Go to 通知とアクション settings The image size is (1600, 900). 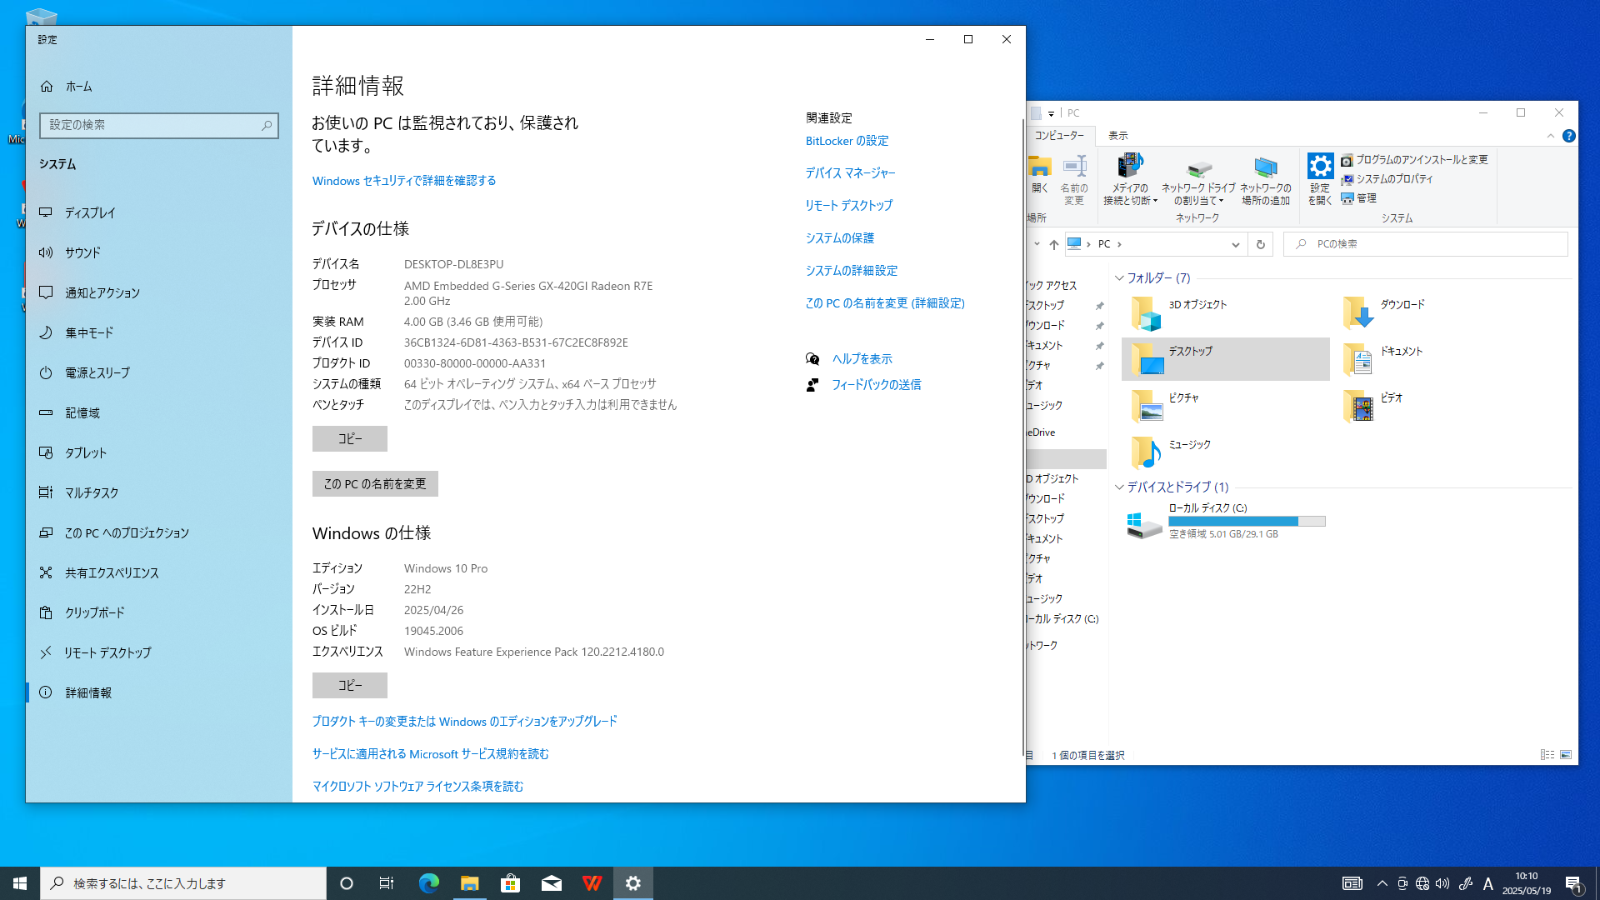tap(102, 293)
